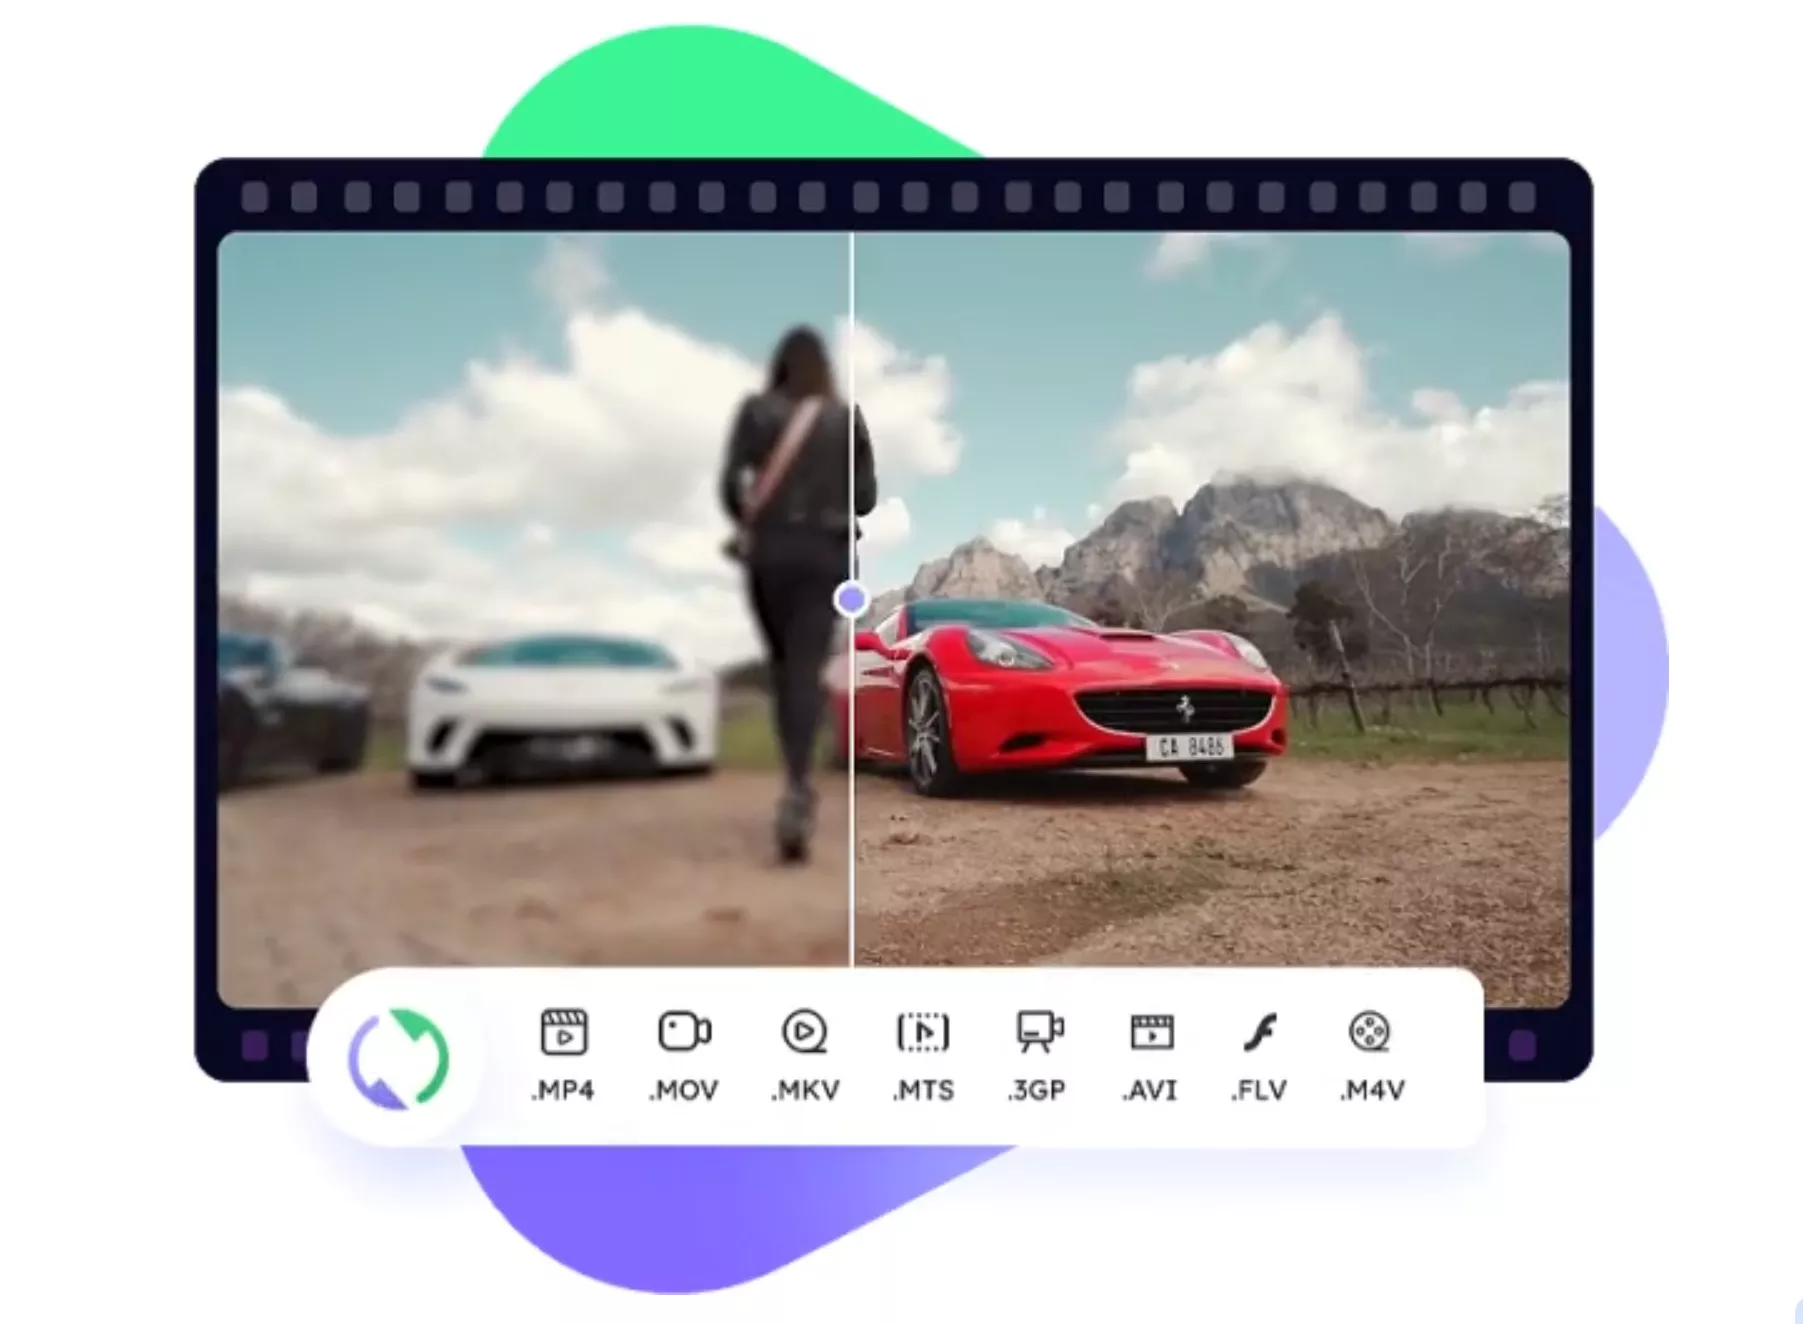Select the MP4 clapperboard icon
The height and width of the screenshot is (1324, 1803).
(563, 1032)
